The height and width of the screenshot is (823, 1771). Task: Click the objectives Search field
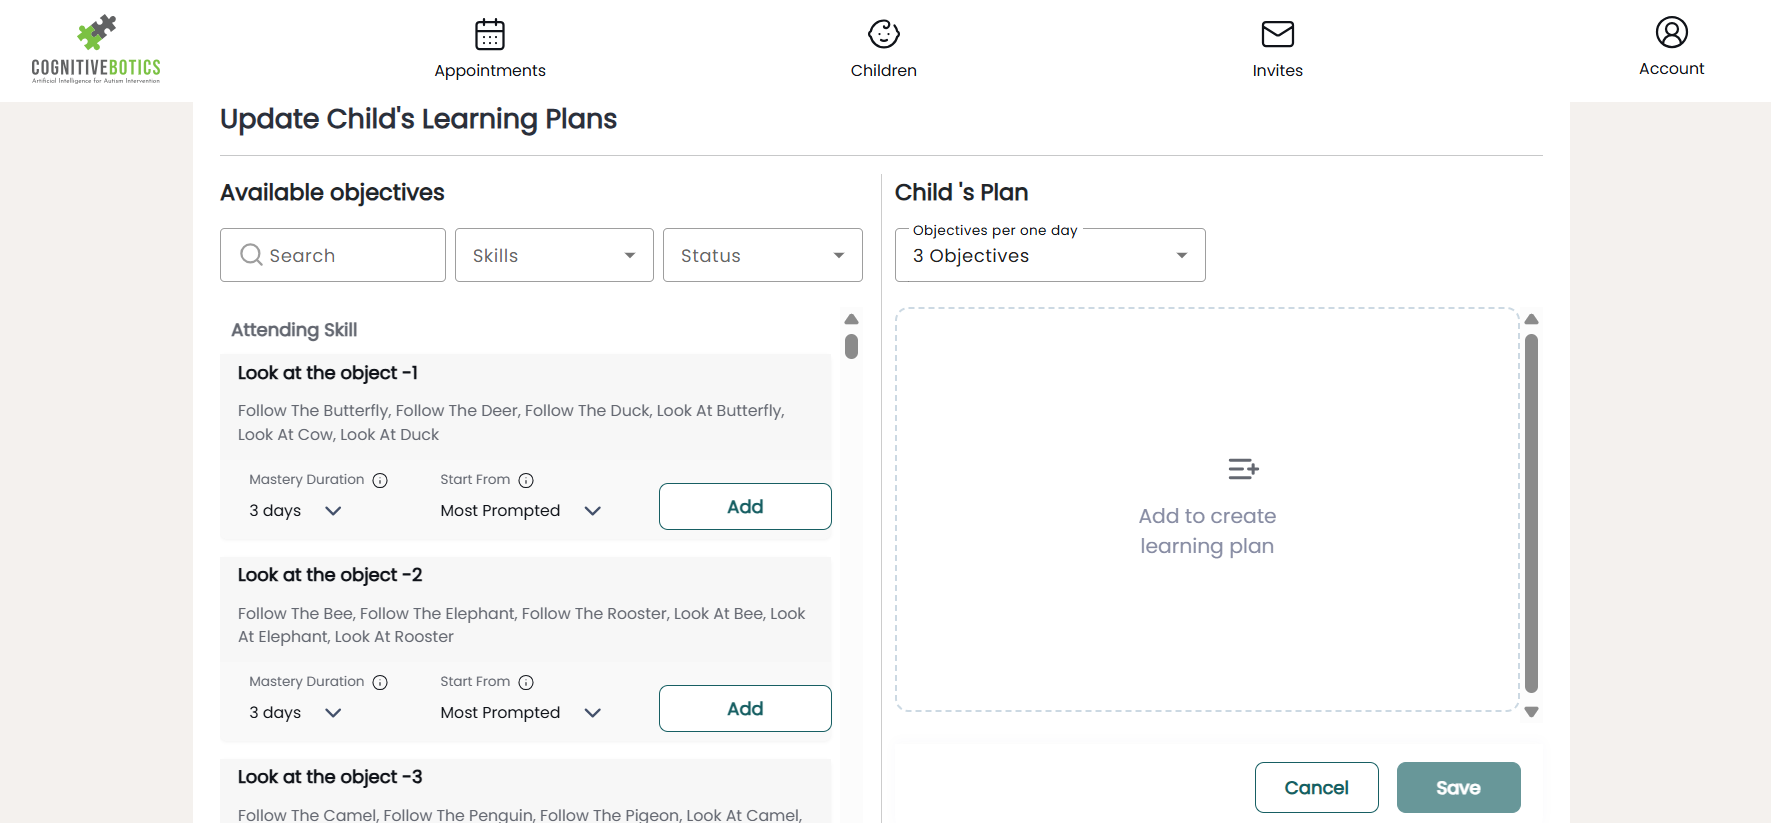point(333,256)
